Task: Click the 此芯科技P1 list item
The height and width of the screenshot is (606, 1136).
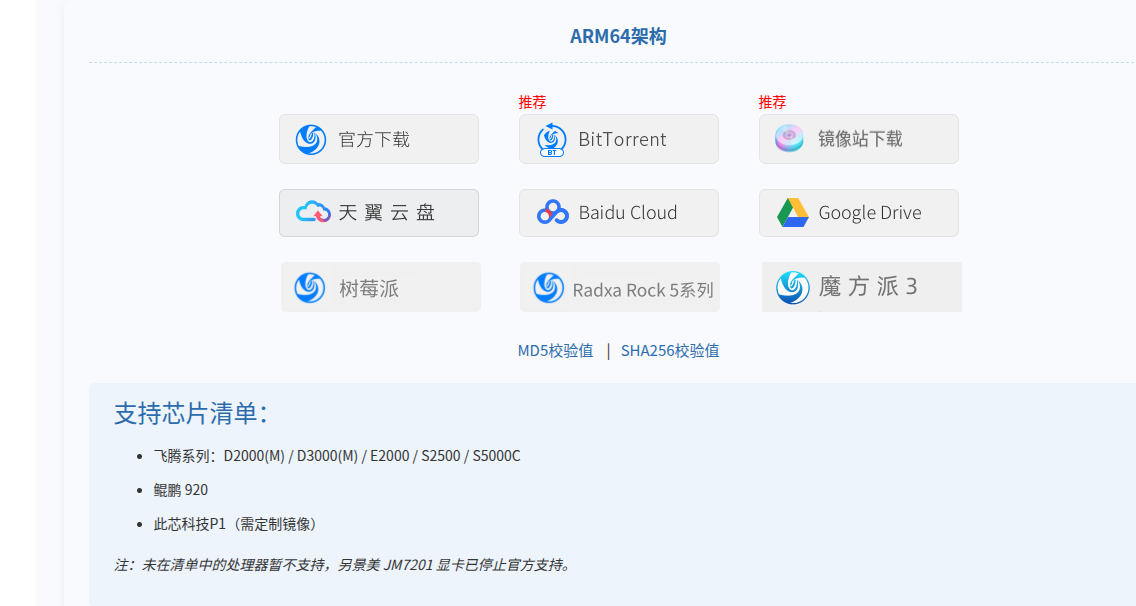Action: pos(237,524)
